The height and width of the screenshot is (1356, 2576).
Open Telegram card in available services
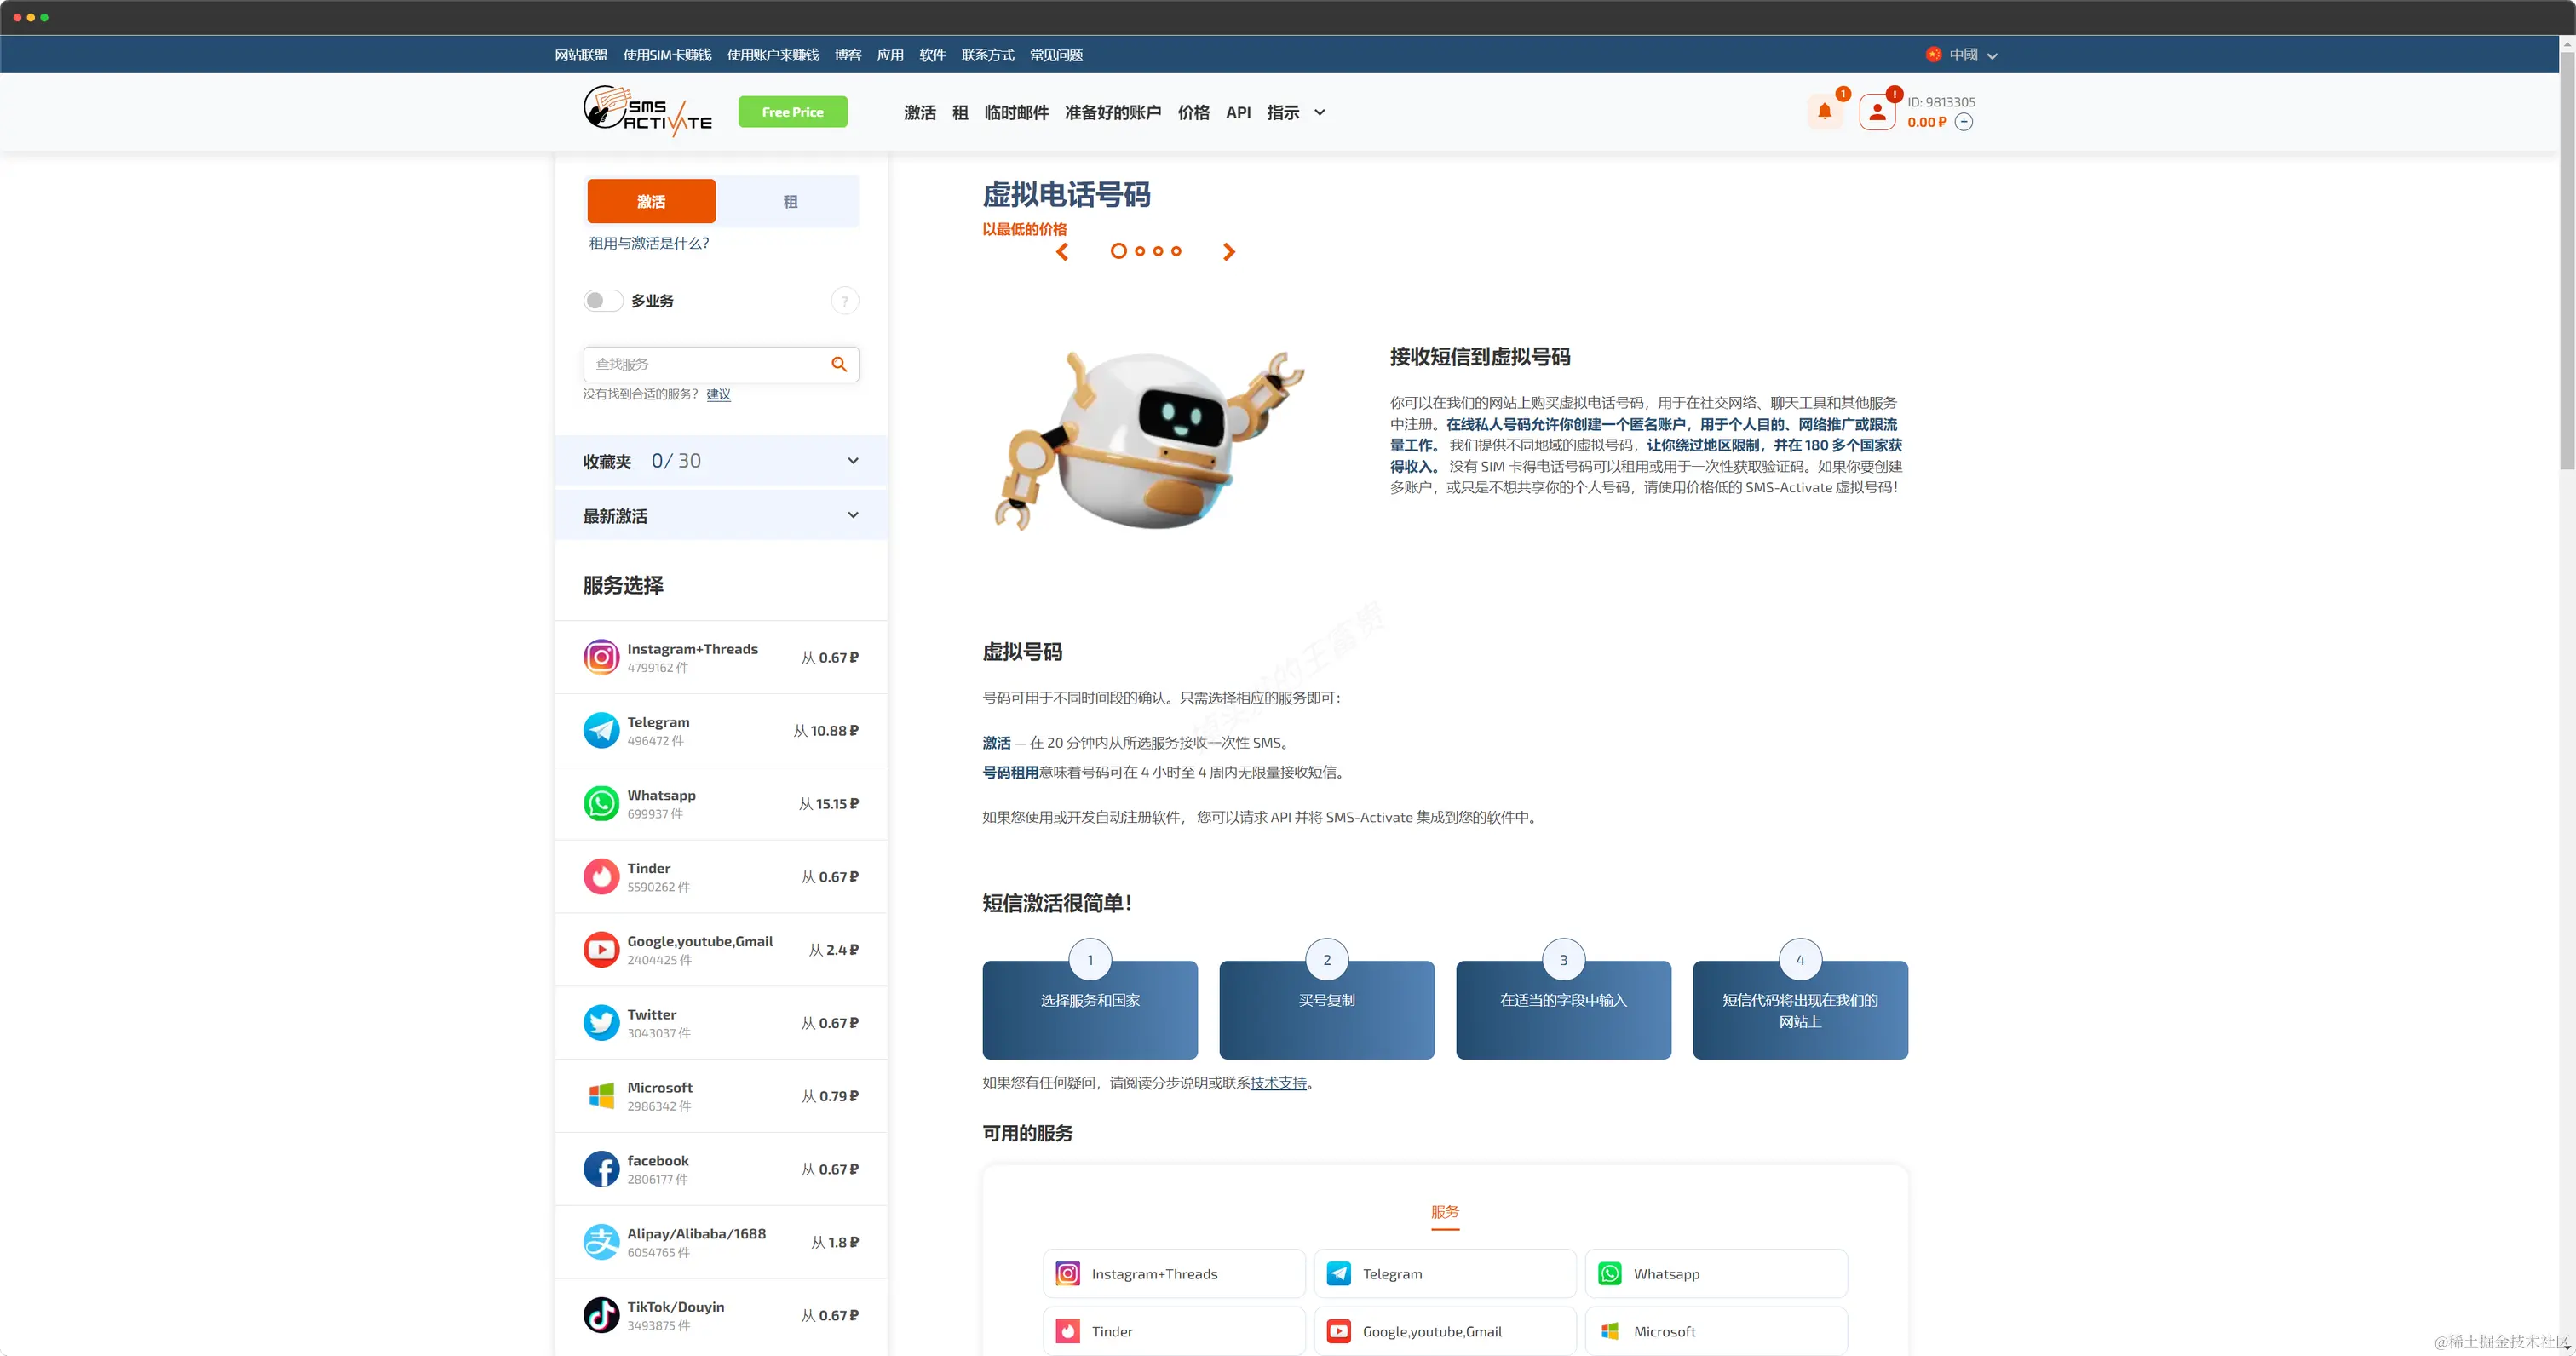point(1445,1273)
